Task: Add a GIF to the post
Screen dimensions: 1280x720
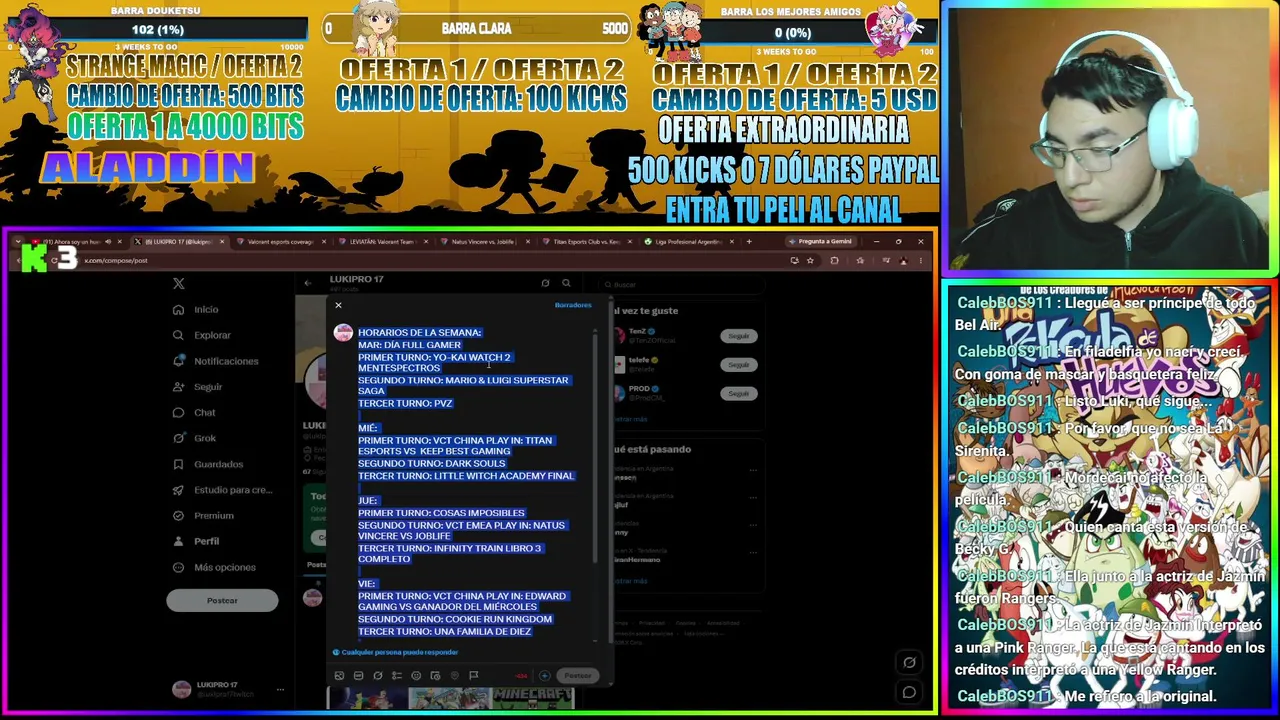Action: pos(358,676)
